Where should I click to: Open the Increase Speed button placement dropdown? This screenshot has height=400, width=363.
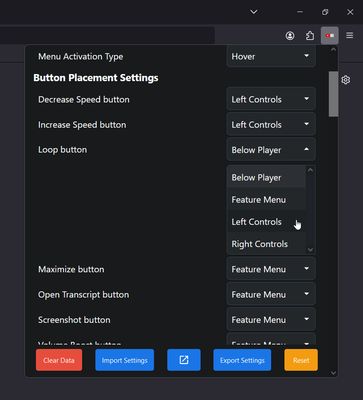(x=271, y=125)
